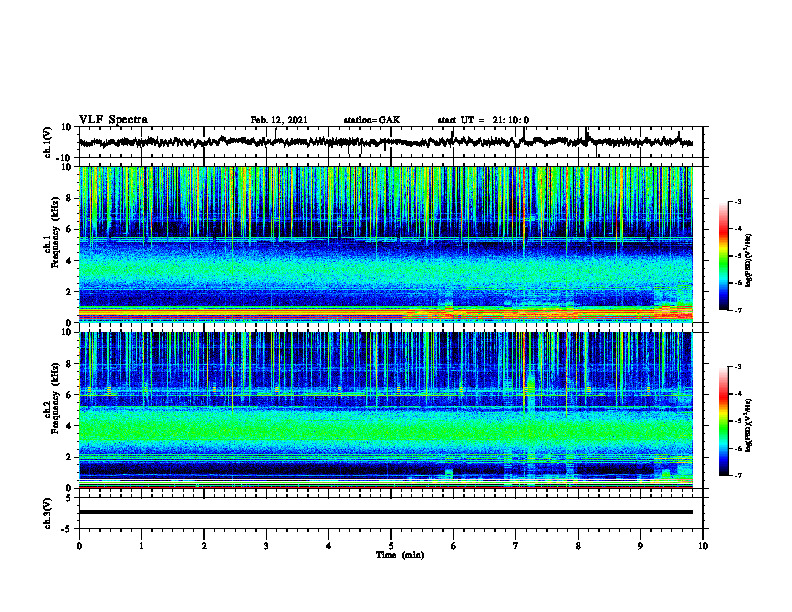This screenshot has width=792, height=612.
Task: Click the "8" tick label on the time axis
Action: [578, 546]
